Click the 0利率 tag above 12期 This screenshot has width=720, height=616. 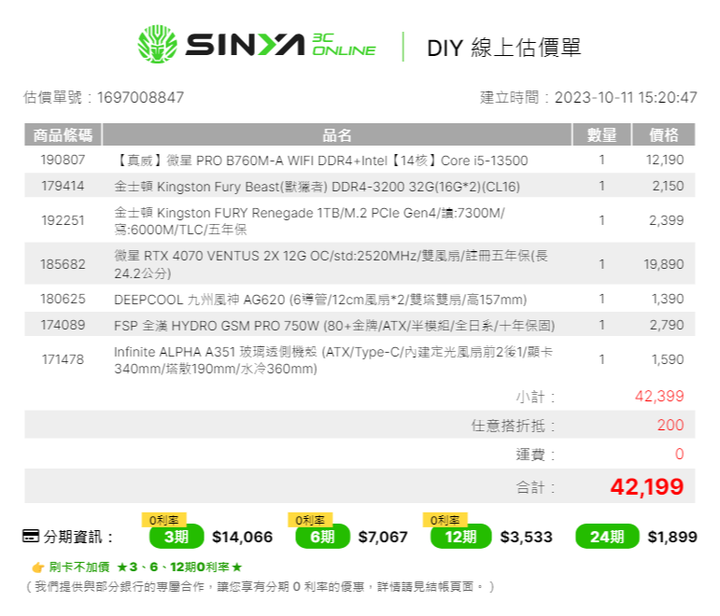click(445, 520)
